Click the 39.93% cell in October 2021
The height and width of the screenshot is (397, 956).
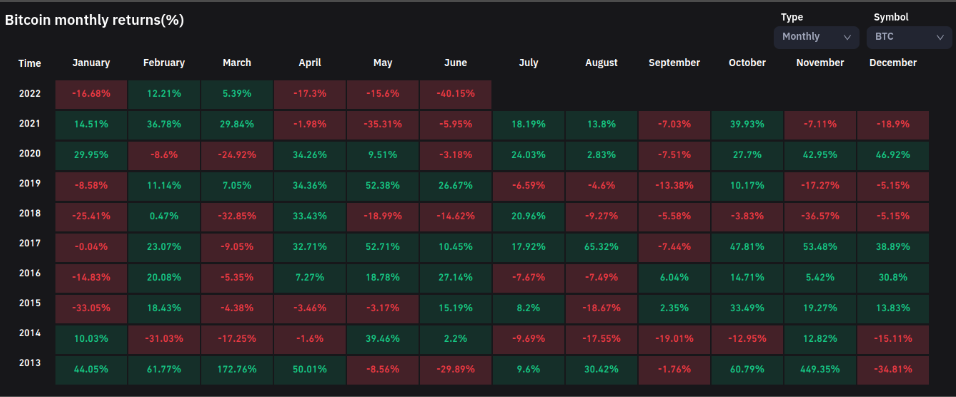pos(747,125)
